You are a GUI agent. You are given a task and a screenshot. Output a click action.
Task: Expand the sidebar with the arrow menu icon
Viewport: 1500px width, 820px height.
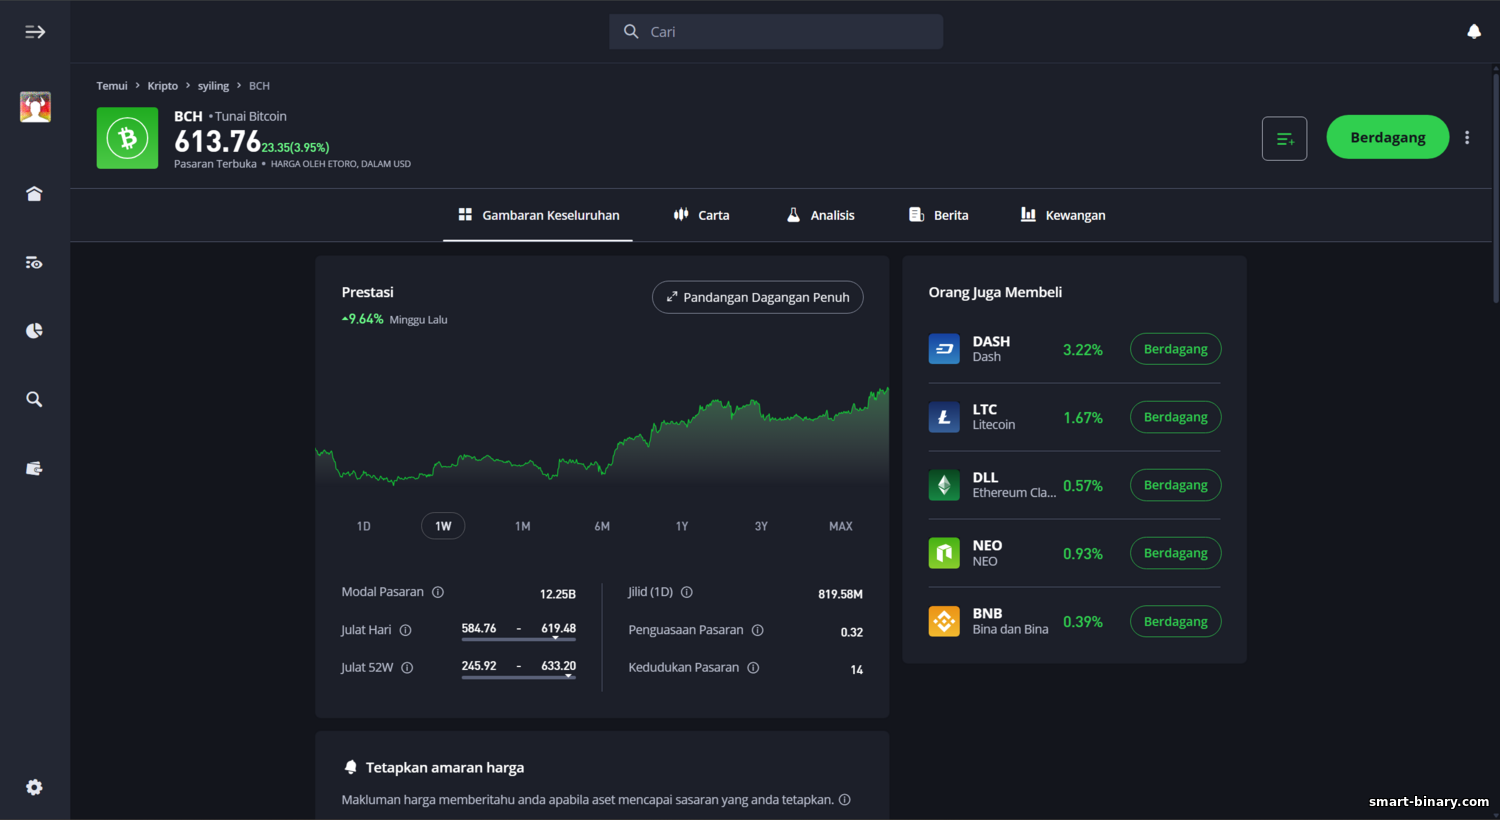35,32
